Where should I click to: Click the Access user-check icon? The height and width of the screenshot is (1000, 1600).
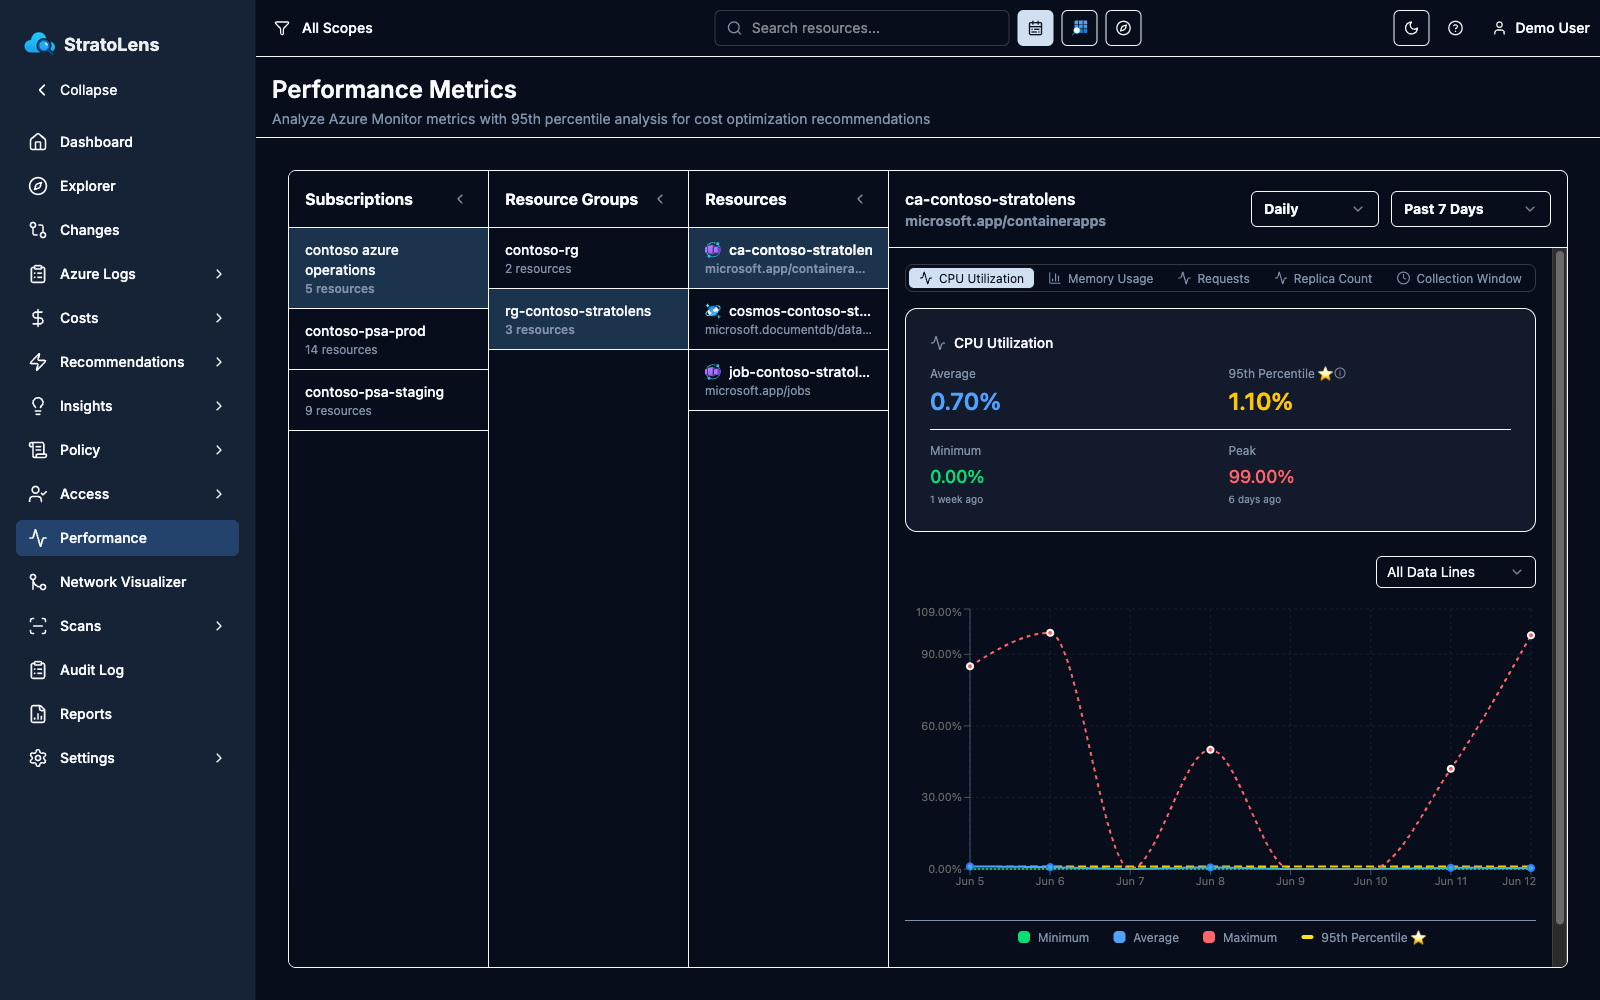(x=38, y=494)
